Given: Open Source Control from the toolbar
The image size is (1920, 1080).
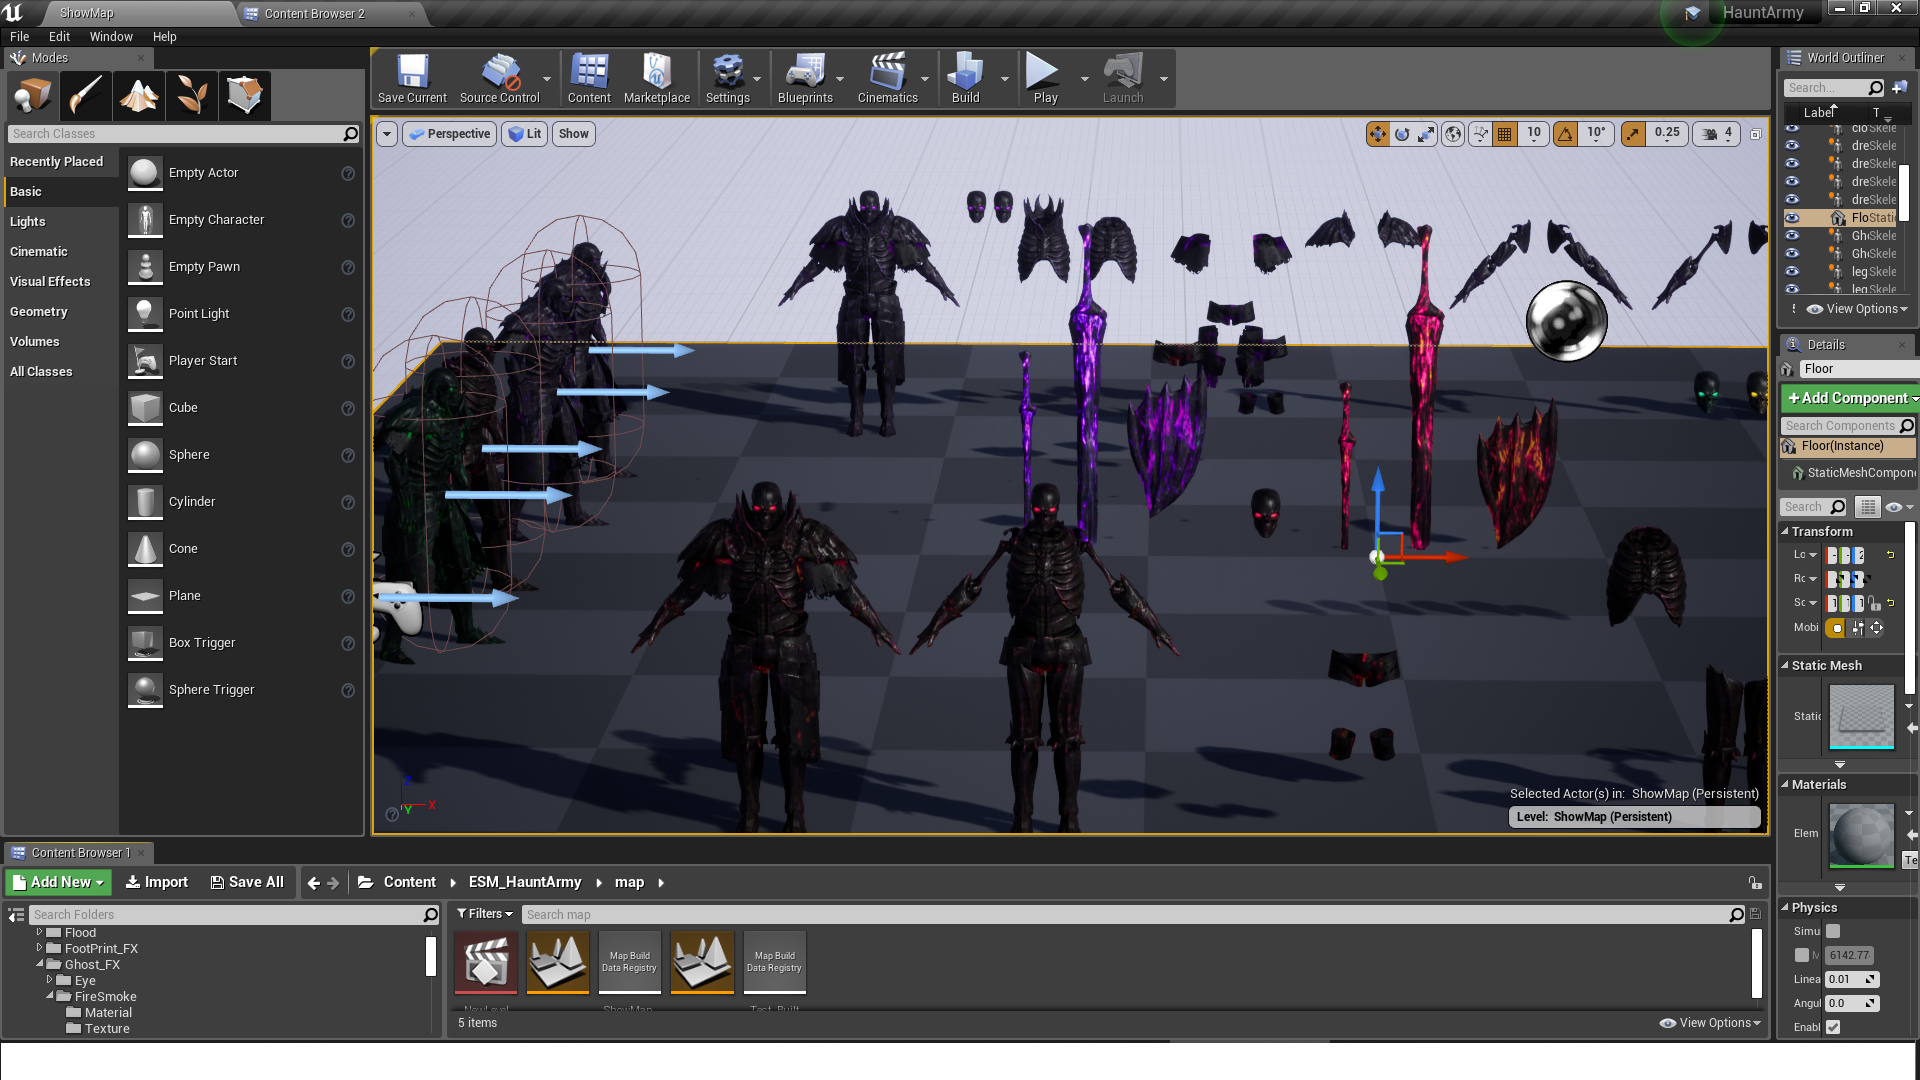Looking at the screenshot, I should (499, 79).
